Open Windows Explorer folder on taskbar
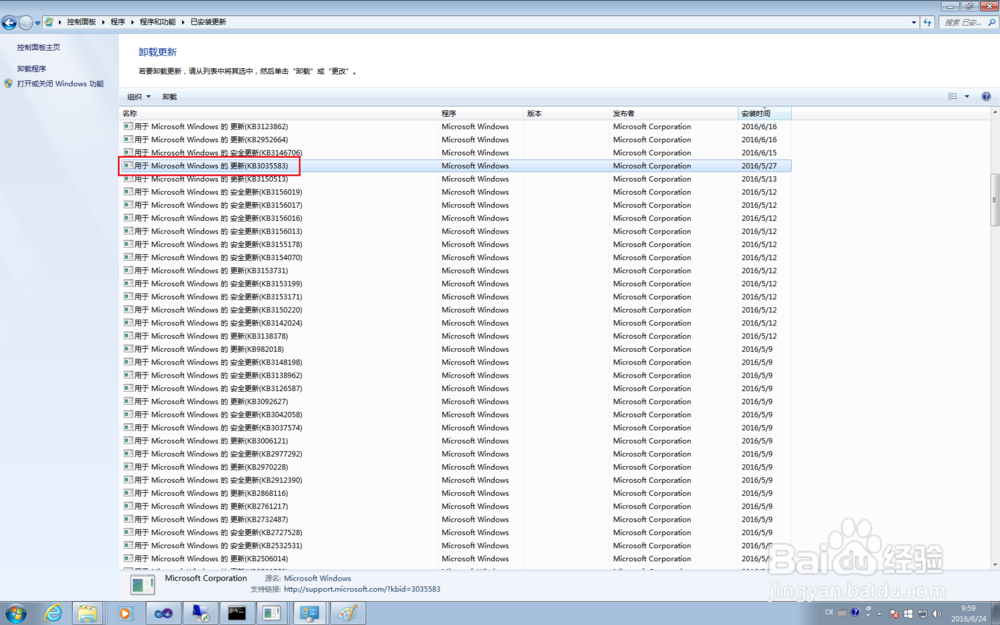 [x=88, y=614]
